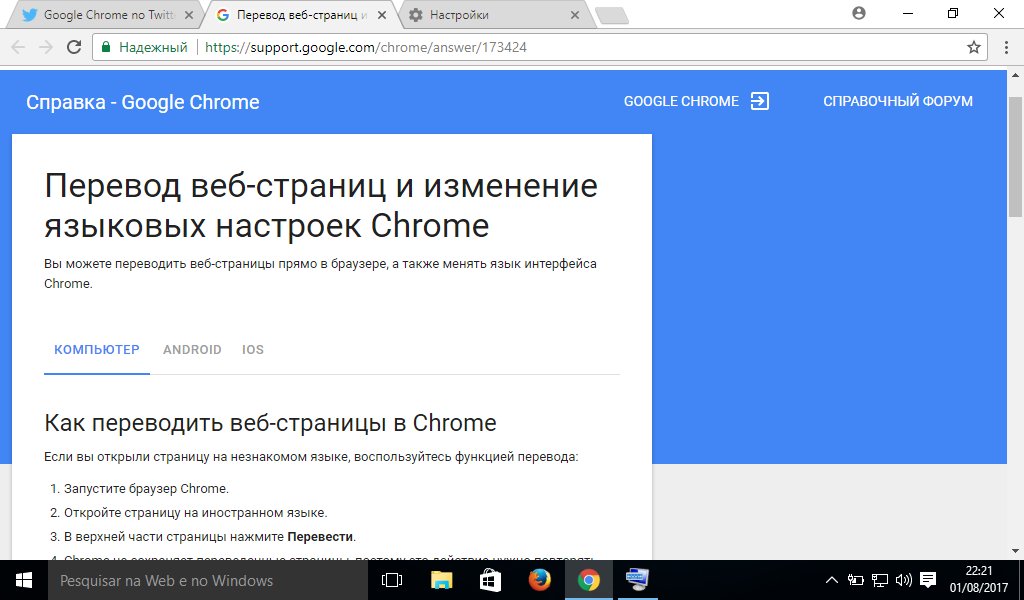Click the battery power tray icon
This screenshot has width=1024, height=600.
coord(855,580)
